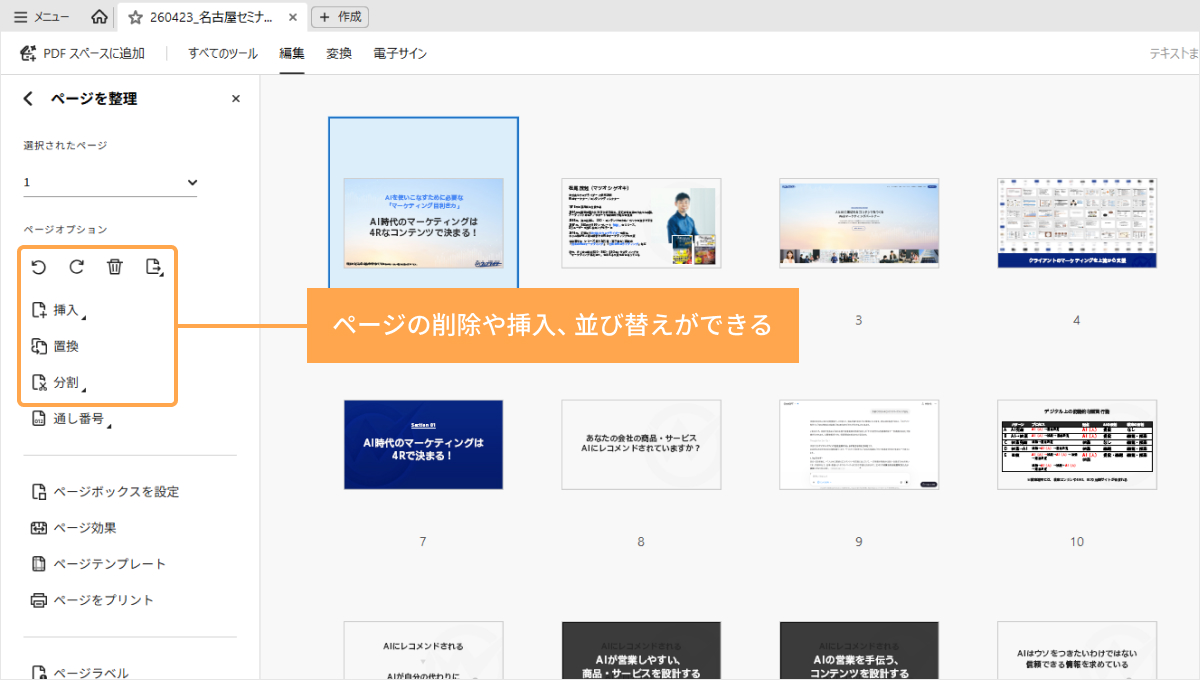Open the 通し番号 option
Image resolution: width=1200 pixels, height=680 pixels.
70,418
